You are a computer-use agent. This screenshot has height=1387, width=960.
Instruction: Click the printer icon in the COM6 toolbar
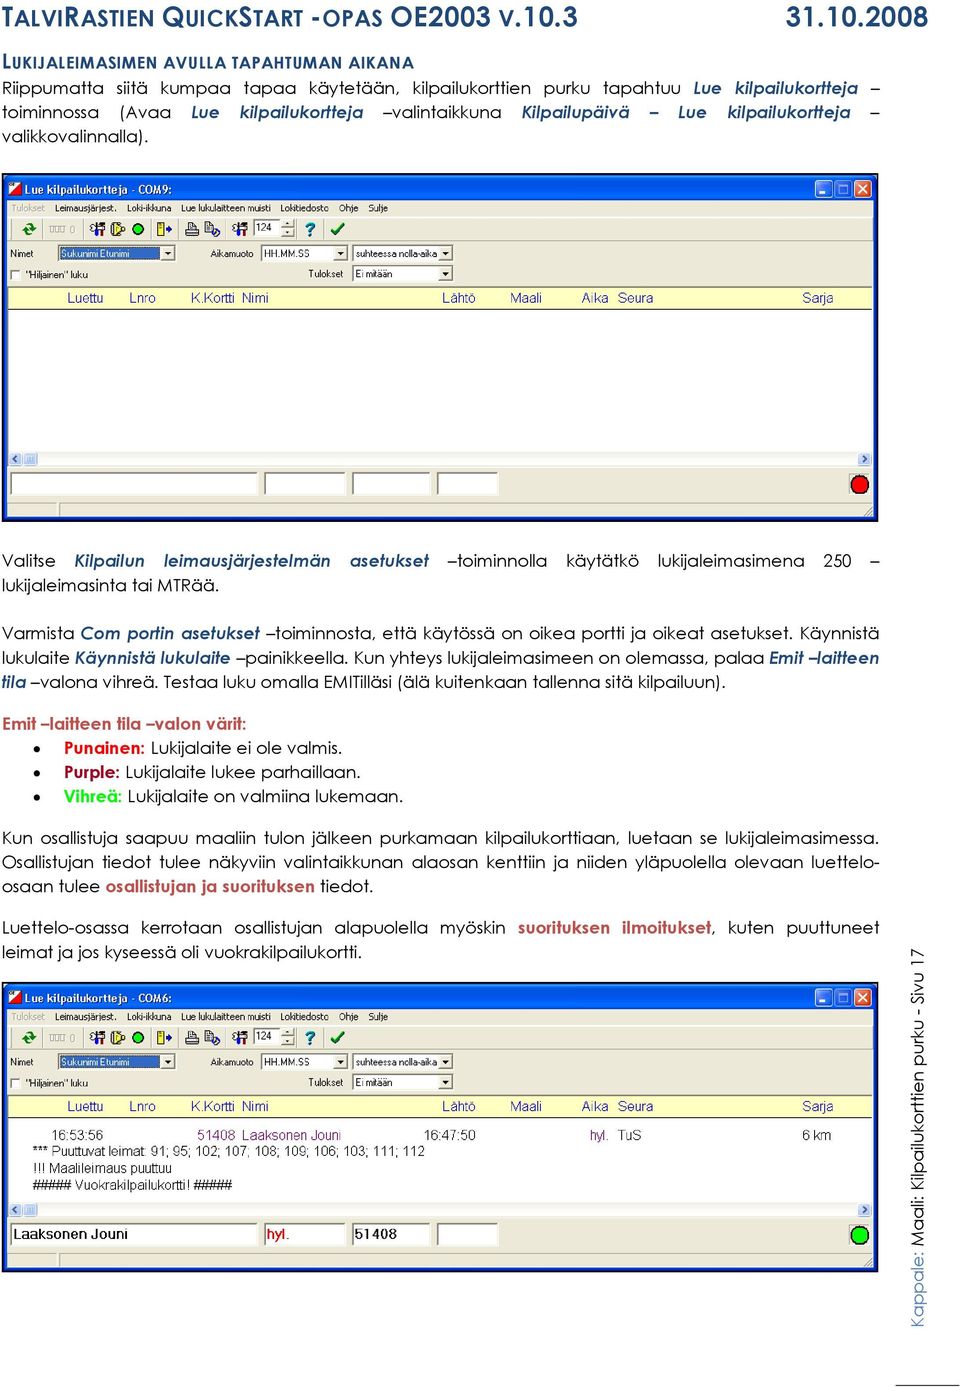(192, 1038)
